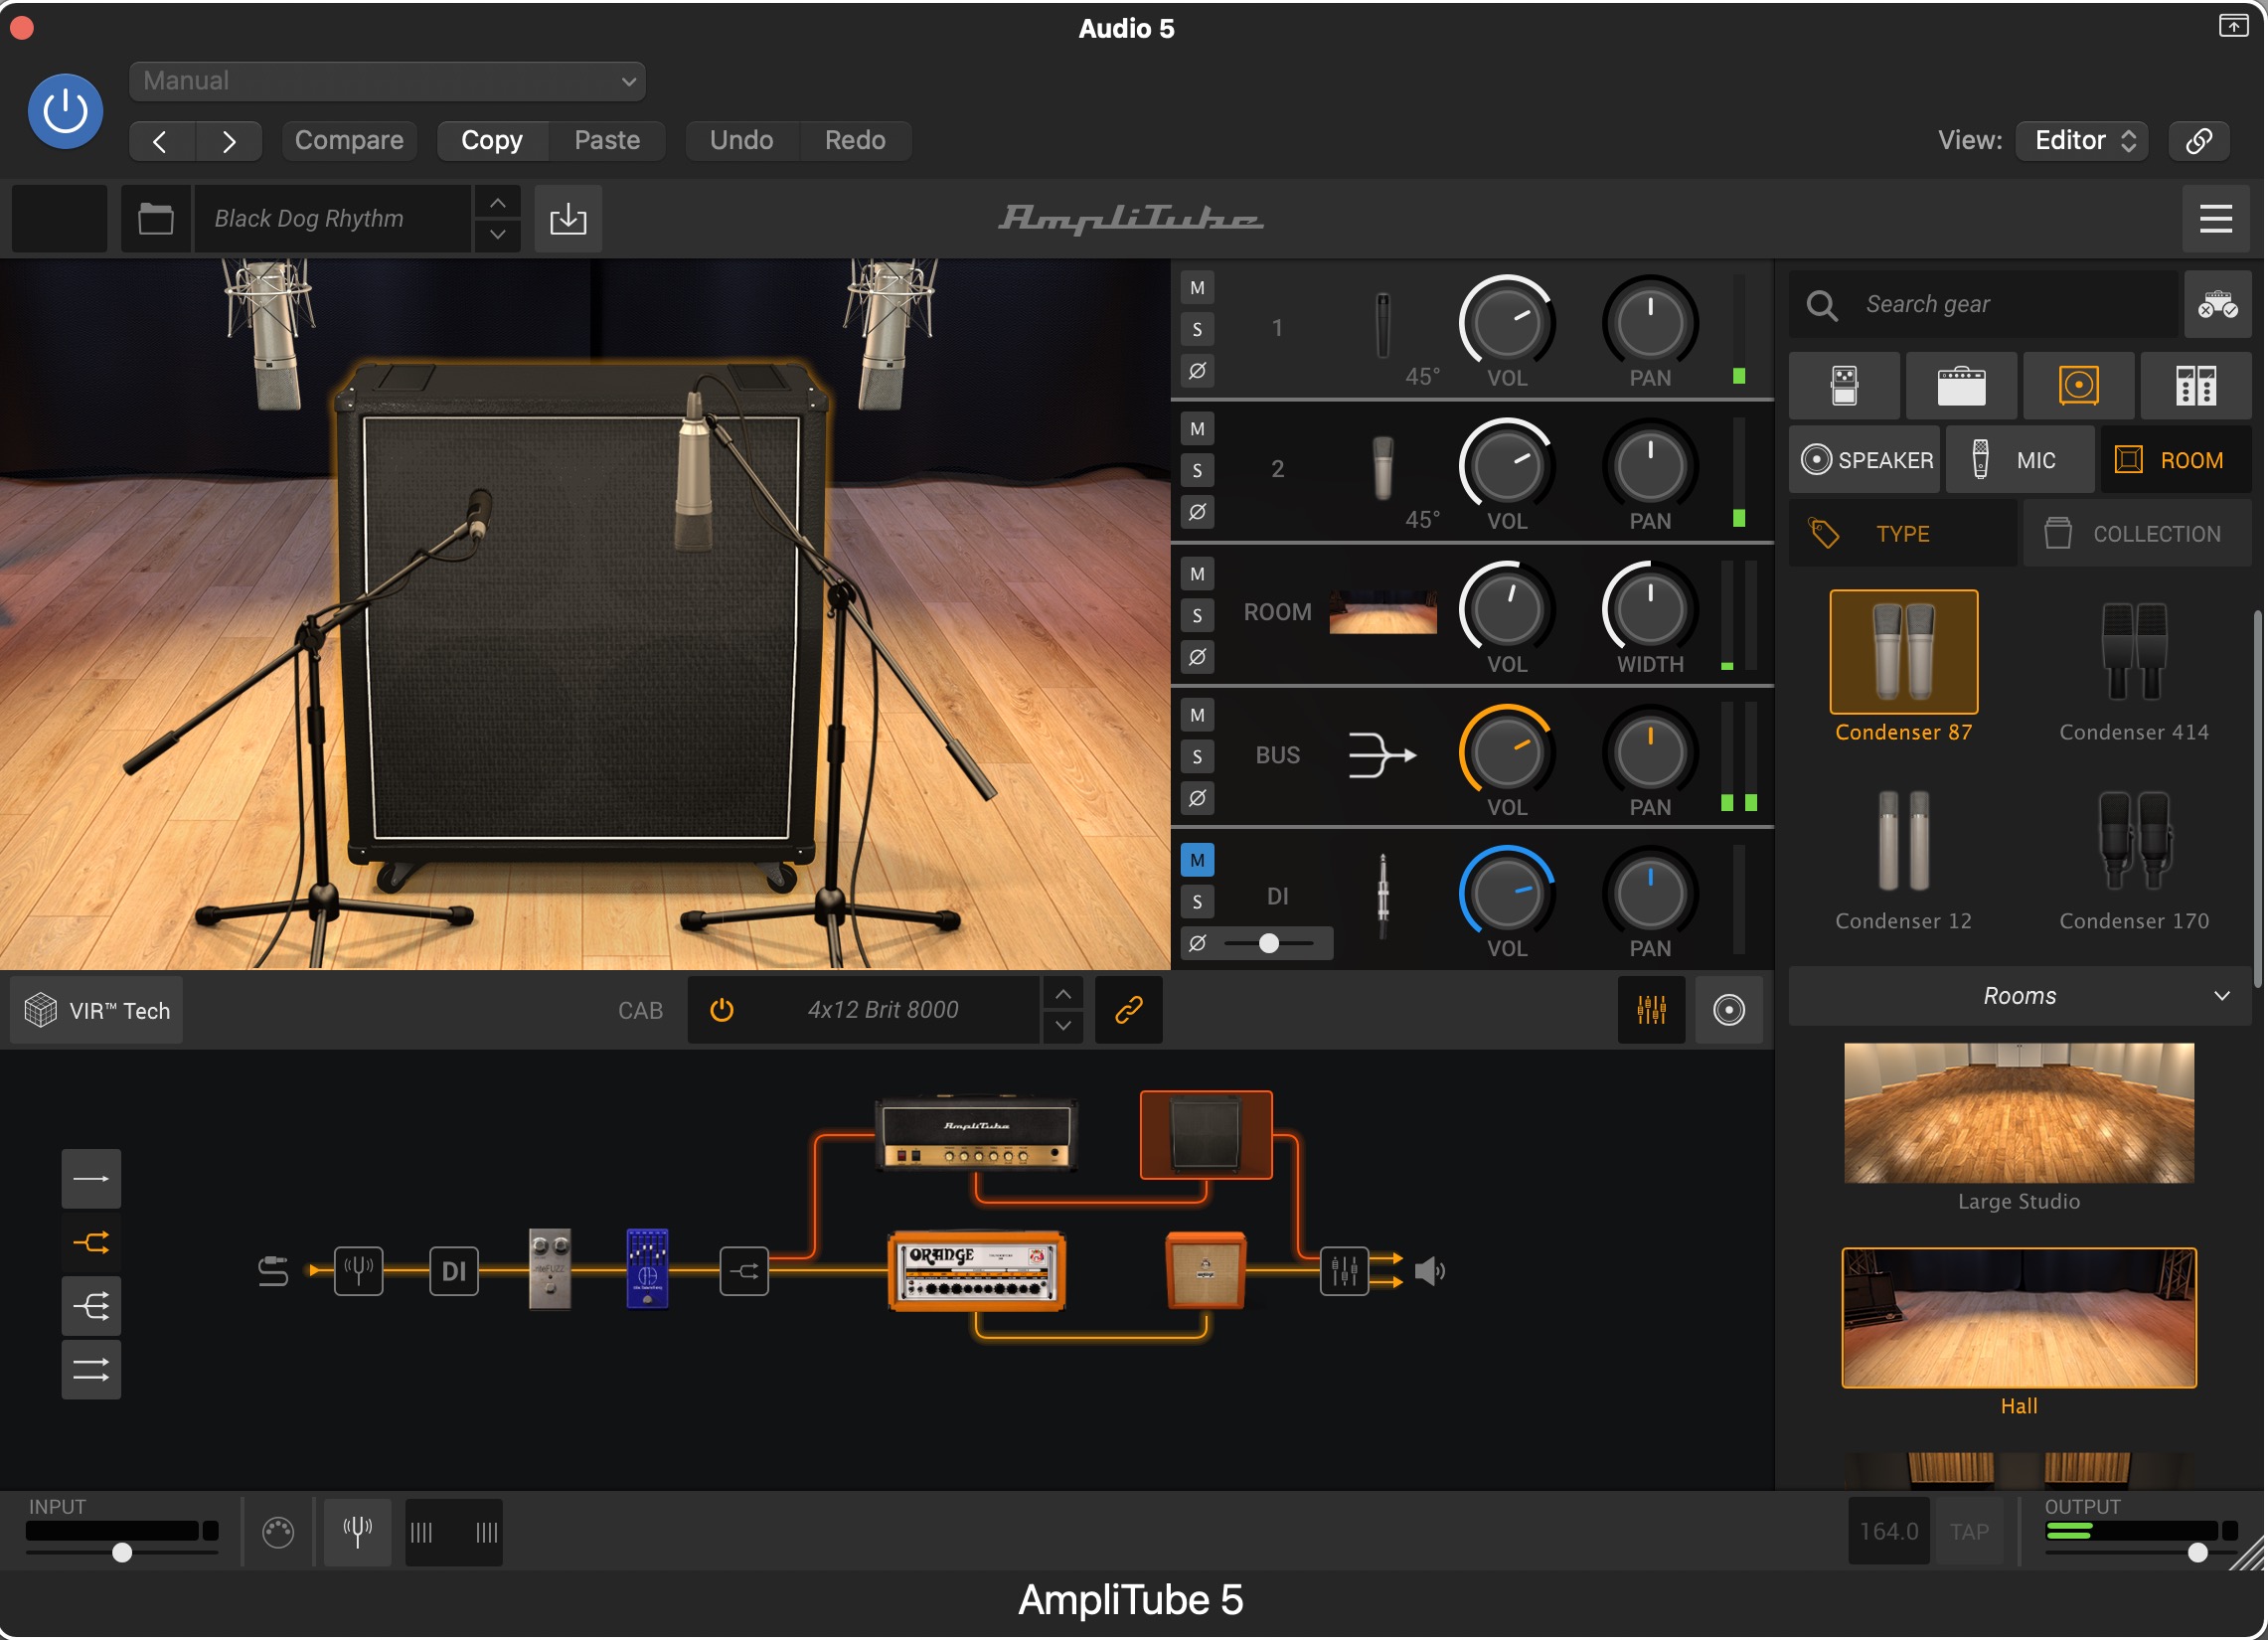The image size is (2268, 1640).
Task: Open the custom shop gear icon
Action: [x=2217, y=304]
